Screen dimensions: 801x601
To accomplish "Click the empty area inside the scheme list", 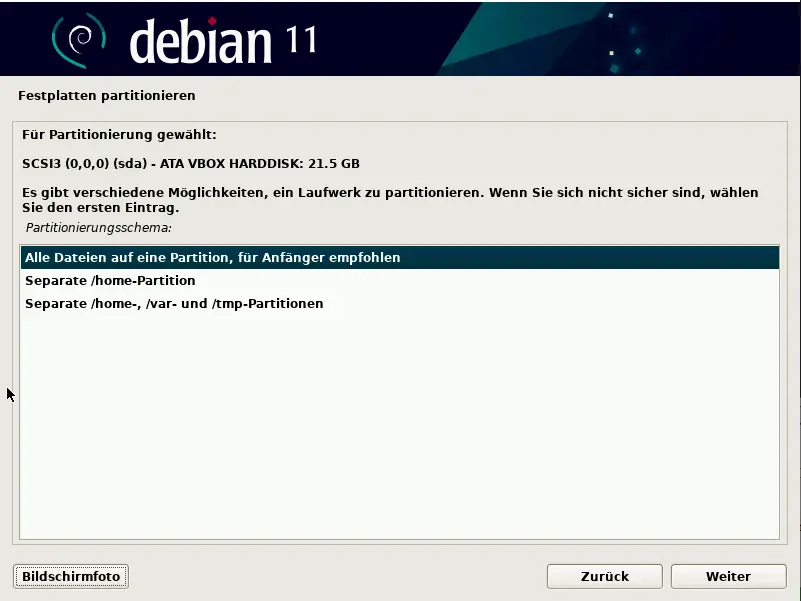I will click(400, 430).
